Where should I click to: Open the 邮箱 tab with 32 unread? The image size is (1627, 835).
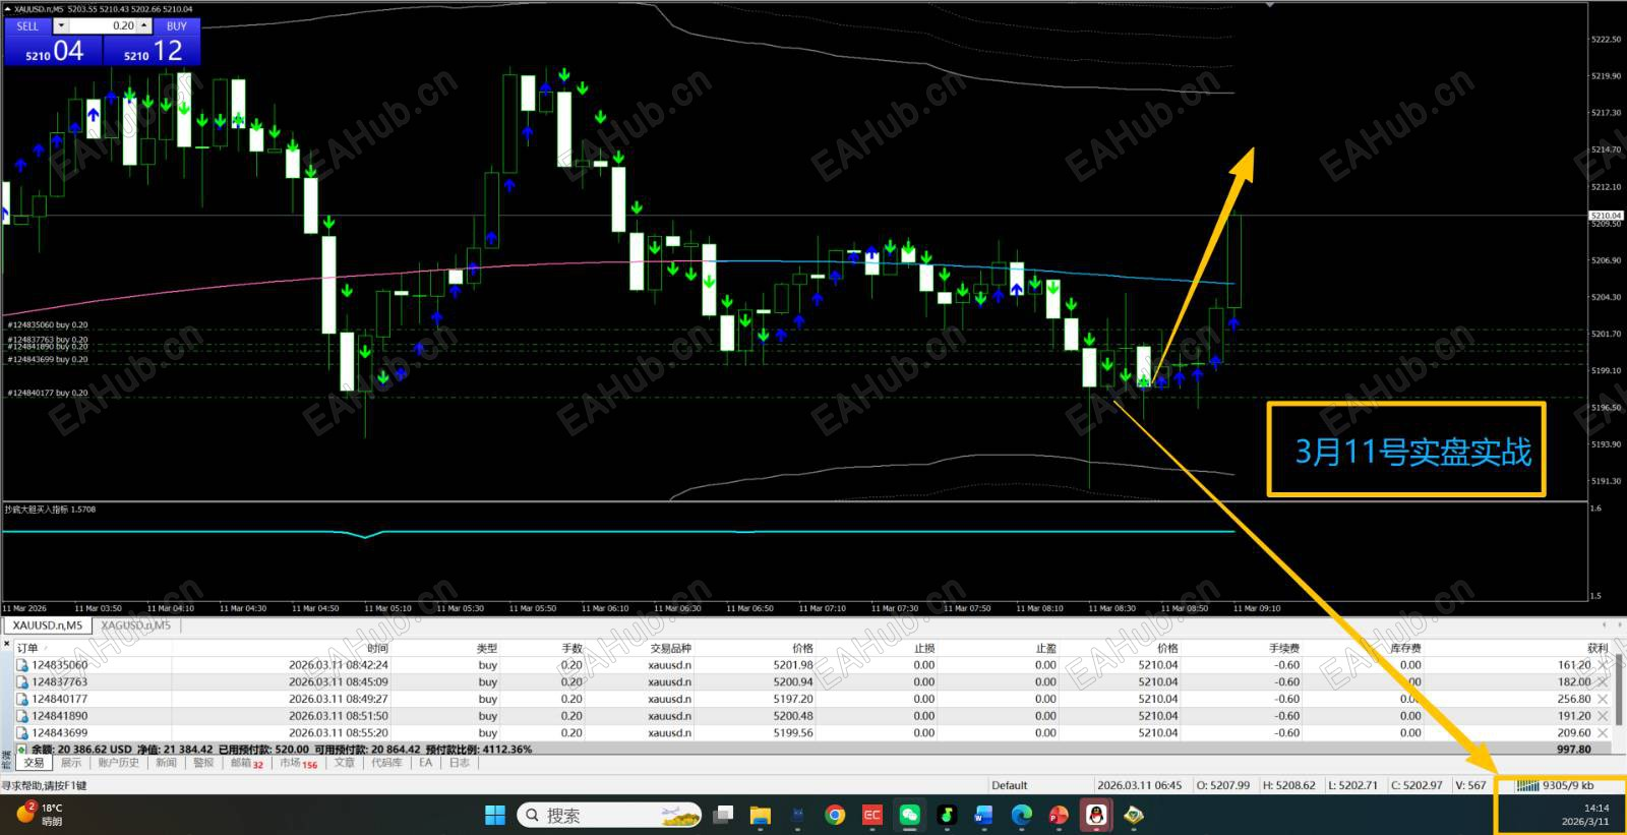pyautogui.click(x=246, y=763)
